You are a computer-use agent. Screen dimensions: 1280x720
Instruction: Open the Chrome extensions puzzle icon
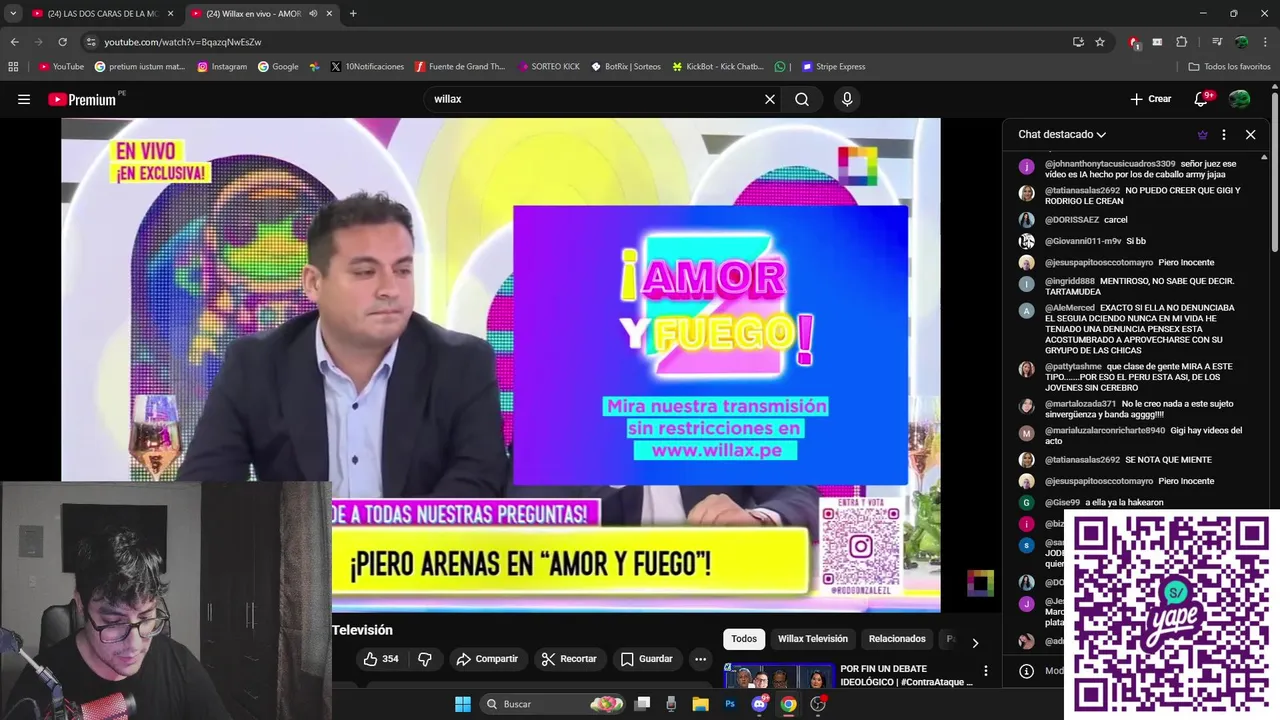[1182, 42]
